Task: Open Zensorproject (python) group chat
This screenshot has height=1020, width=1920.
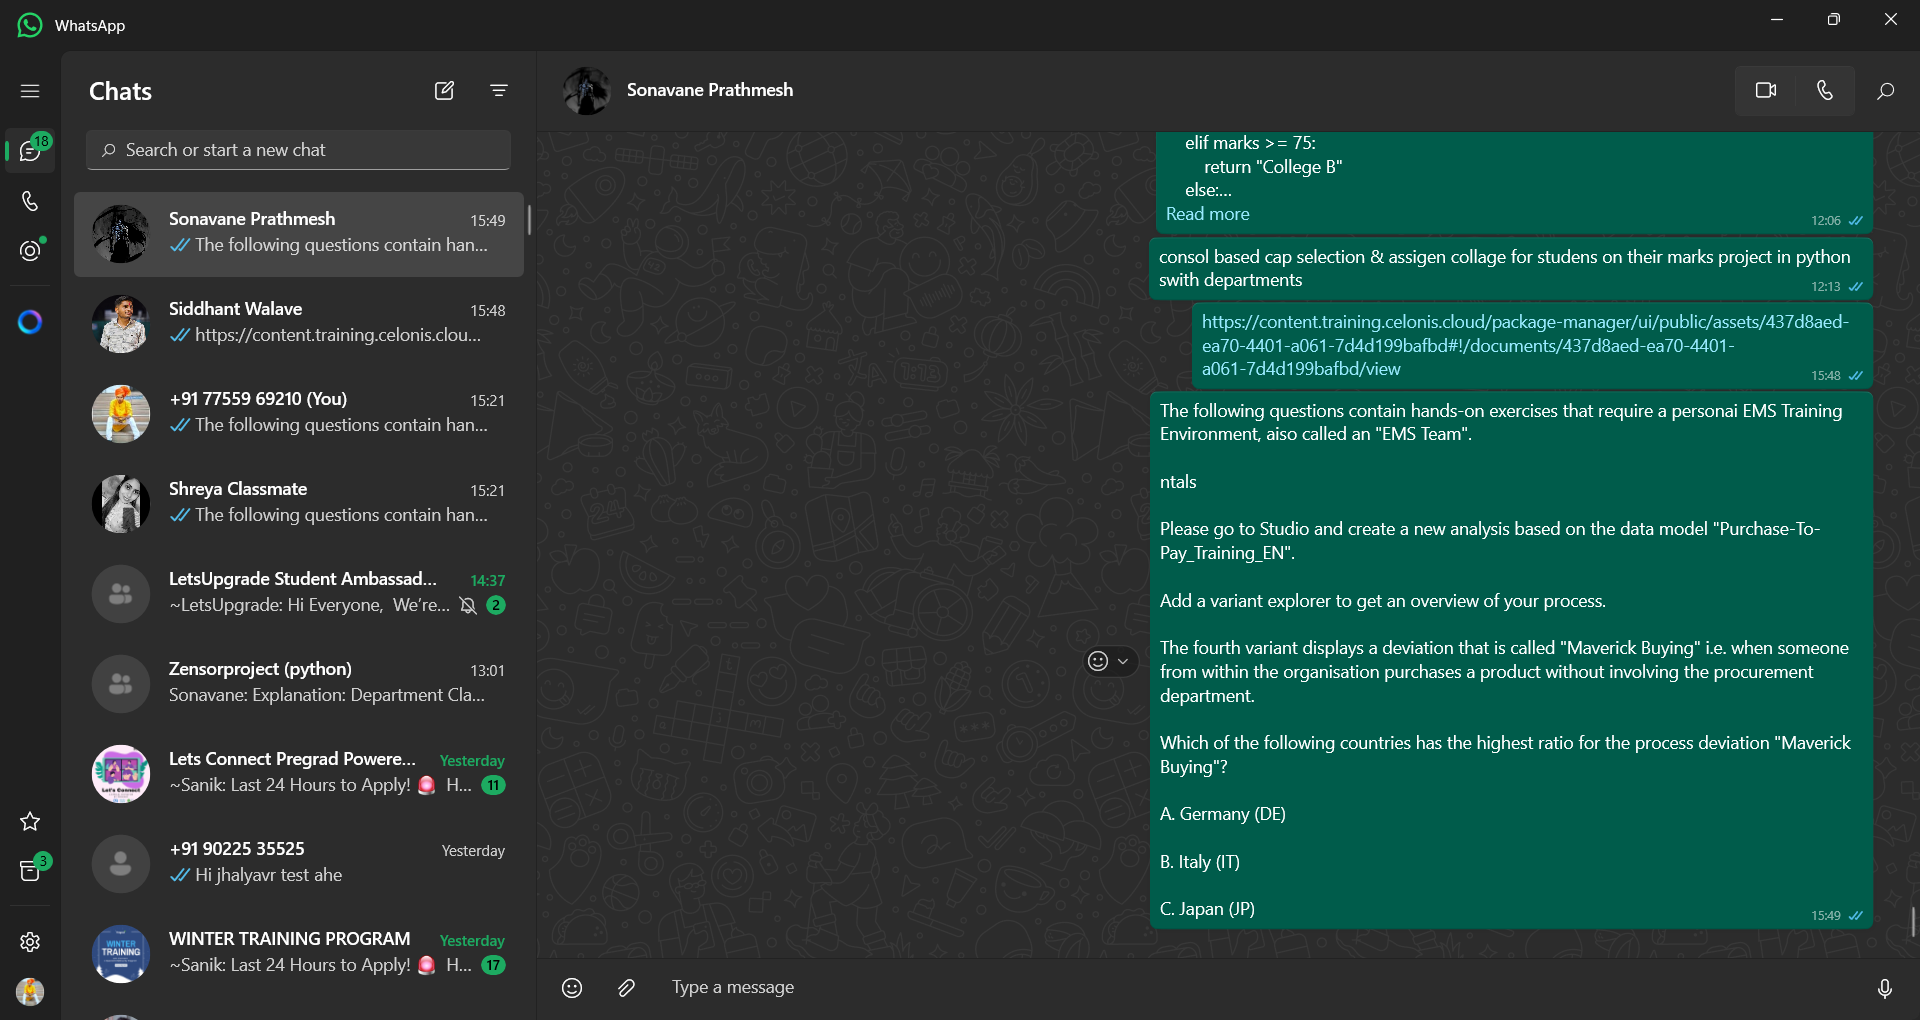Action: [x=298, y=684]
